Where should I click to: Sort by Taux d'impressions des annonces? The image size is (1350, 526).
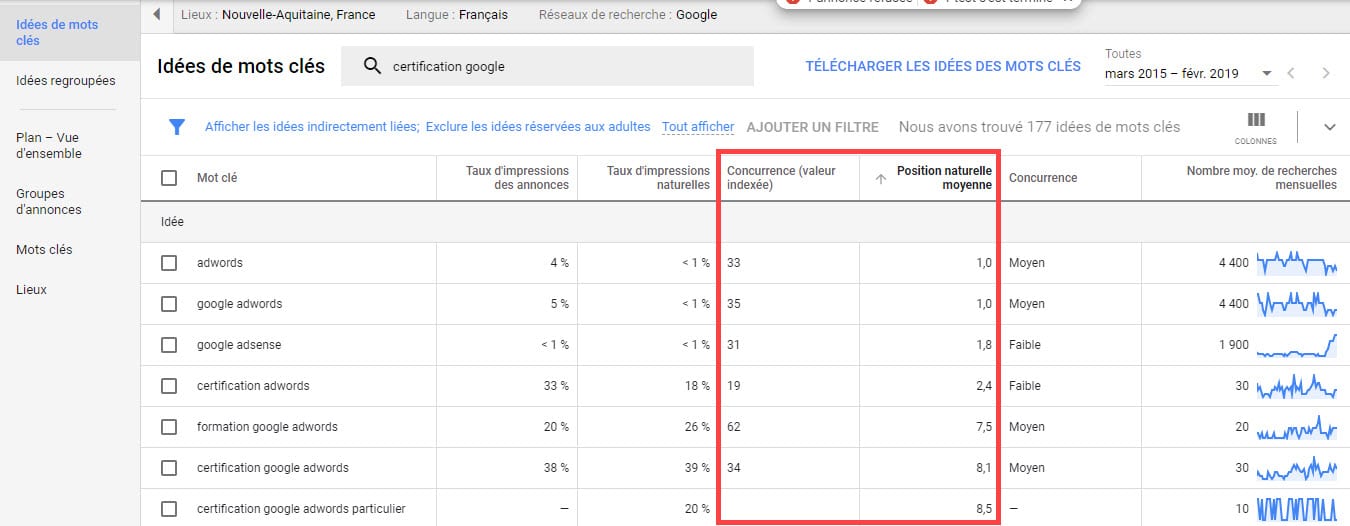click(517, 178)
